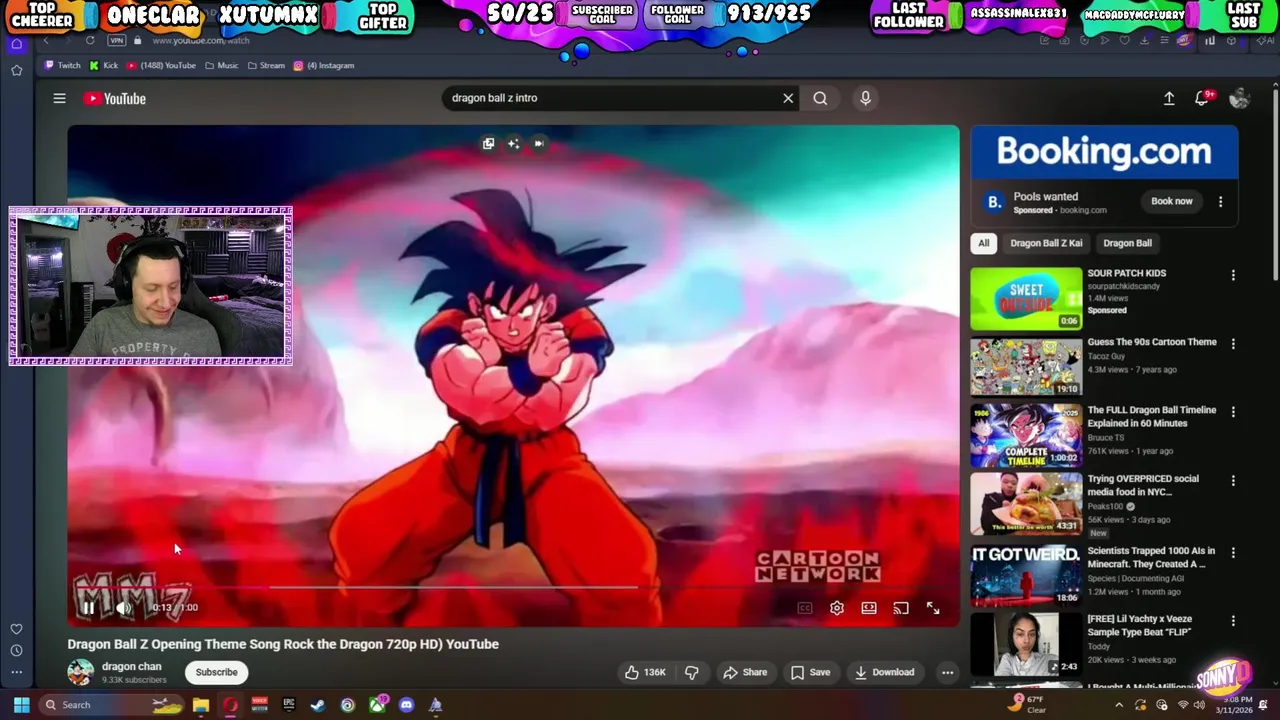Click Book now on Booking.com ad

[1171, 201]
